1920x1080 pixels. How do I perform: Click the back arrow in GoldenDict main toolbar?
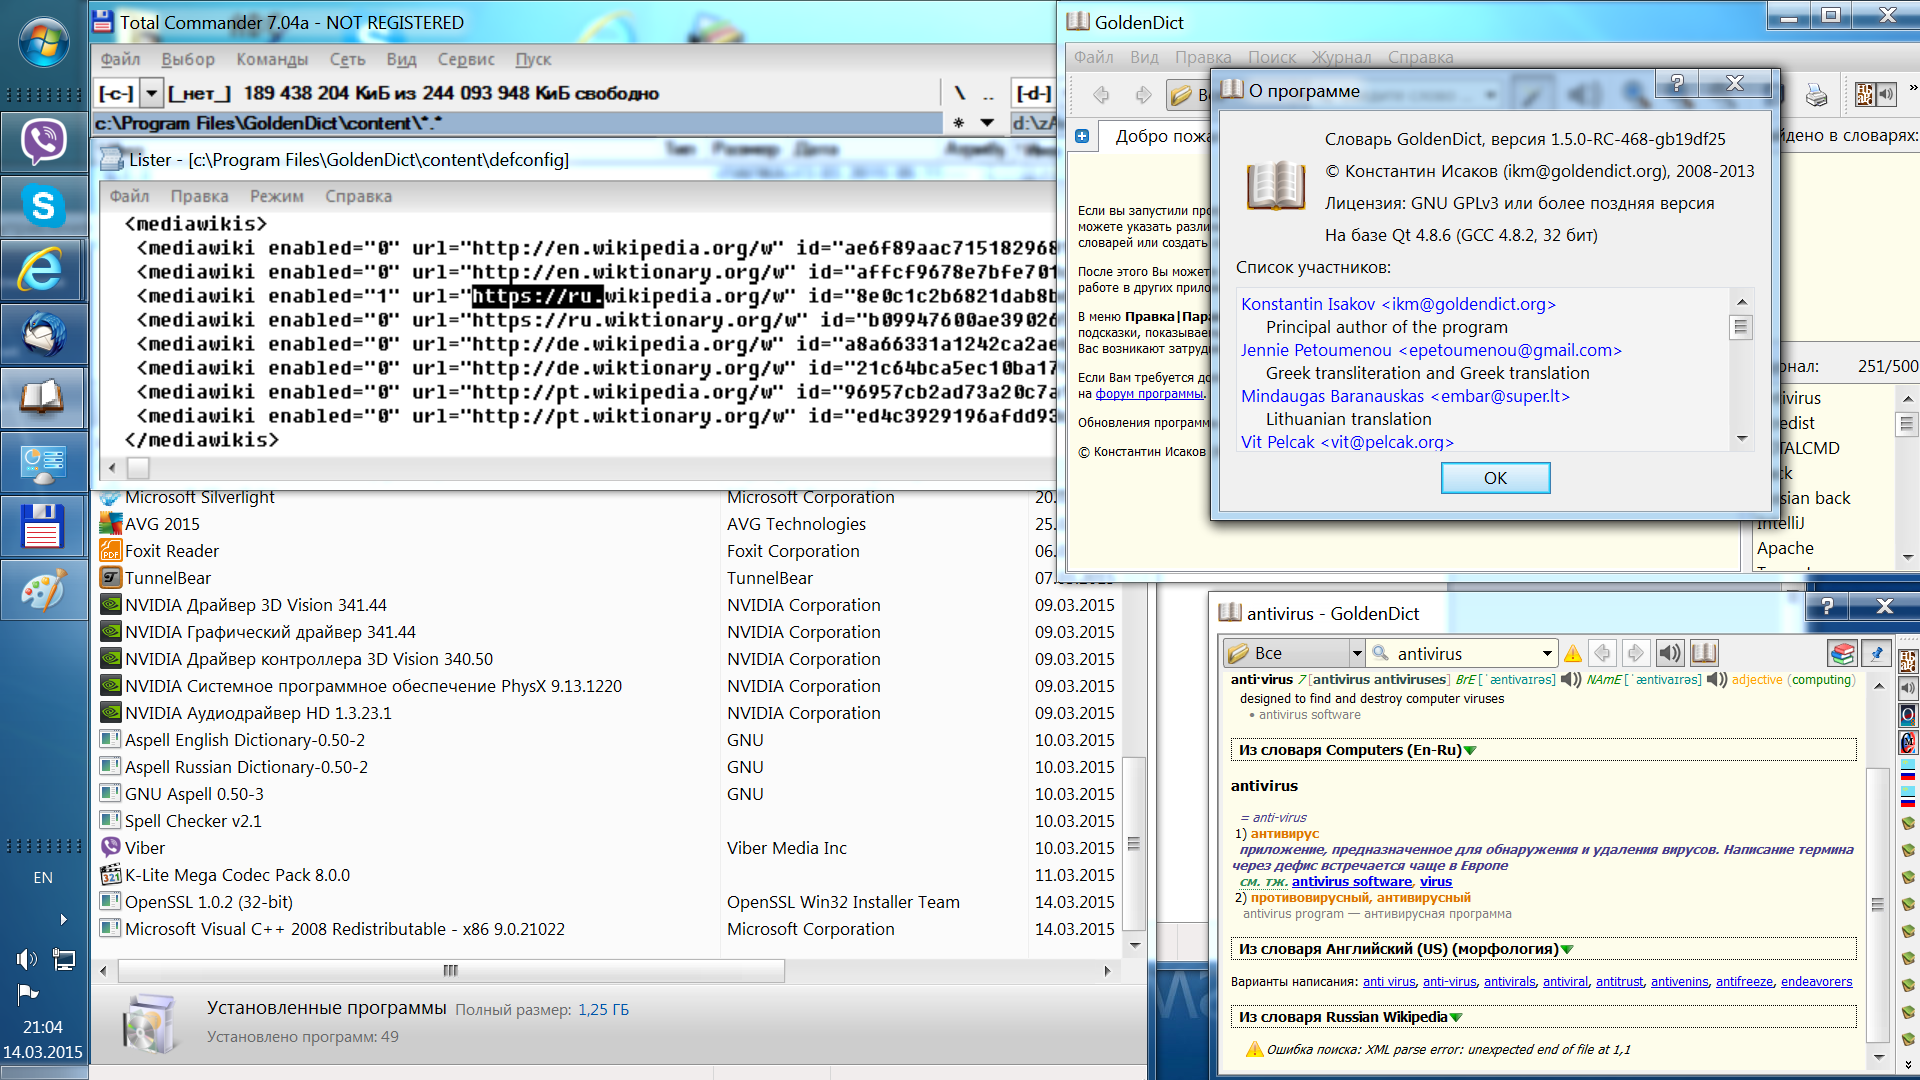point(1101,95)
